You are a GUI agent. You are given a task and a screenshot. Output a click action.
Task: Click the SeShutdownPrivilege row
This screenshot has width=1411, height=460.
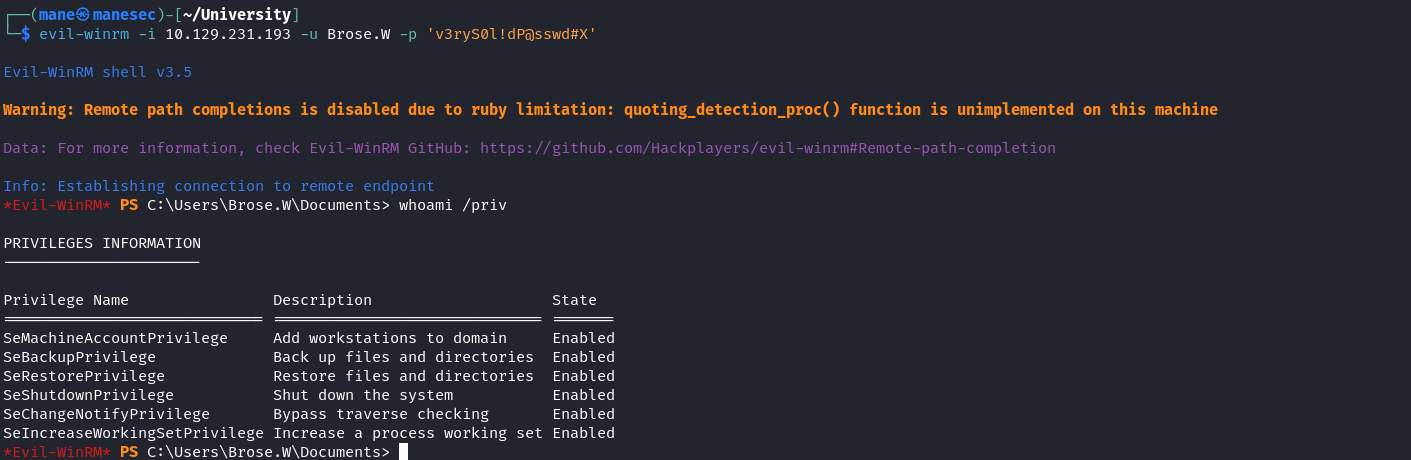pyautogui.click(x=309, y=395)
